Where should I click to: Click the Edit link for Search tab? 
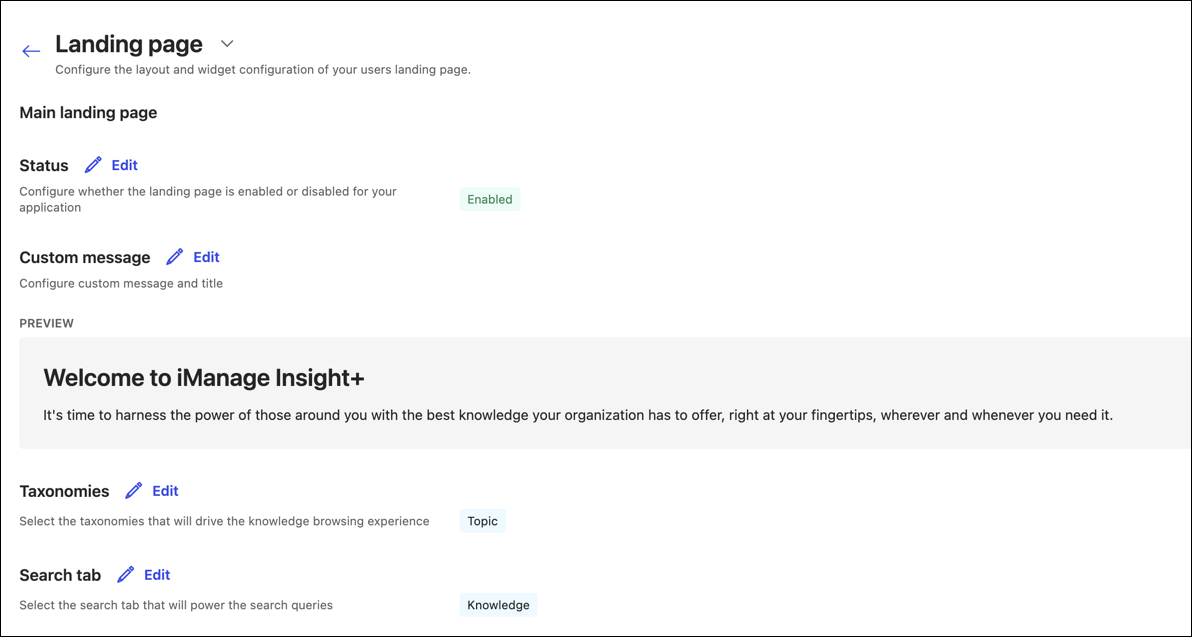(157, 574)
